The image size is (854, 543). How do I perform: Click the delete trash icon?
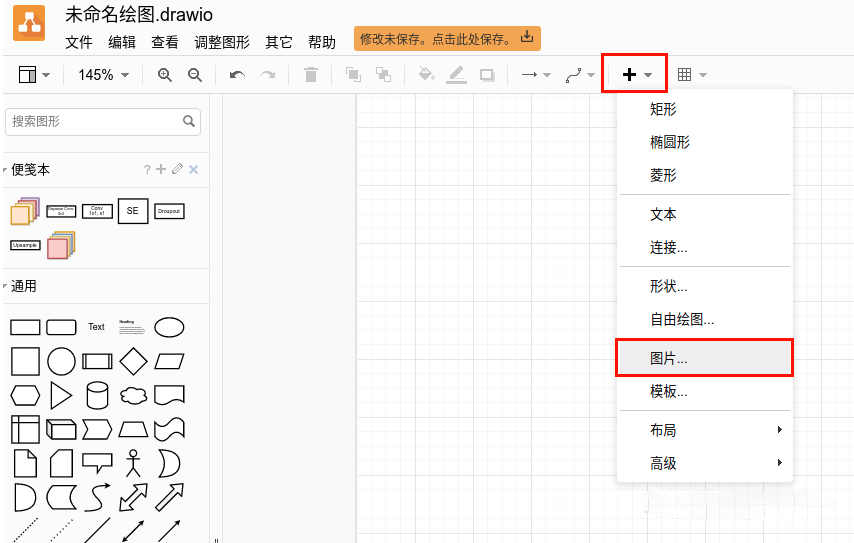tap(310, 75)
